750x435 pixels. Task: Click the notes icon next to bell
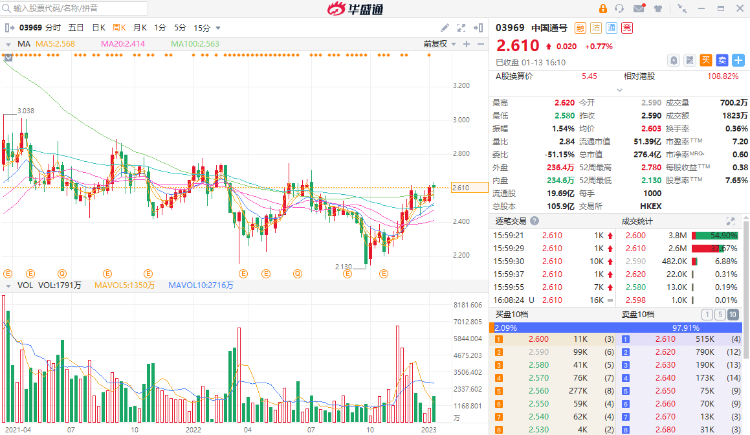[x=690, y=60]
